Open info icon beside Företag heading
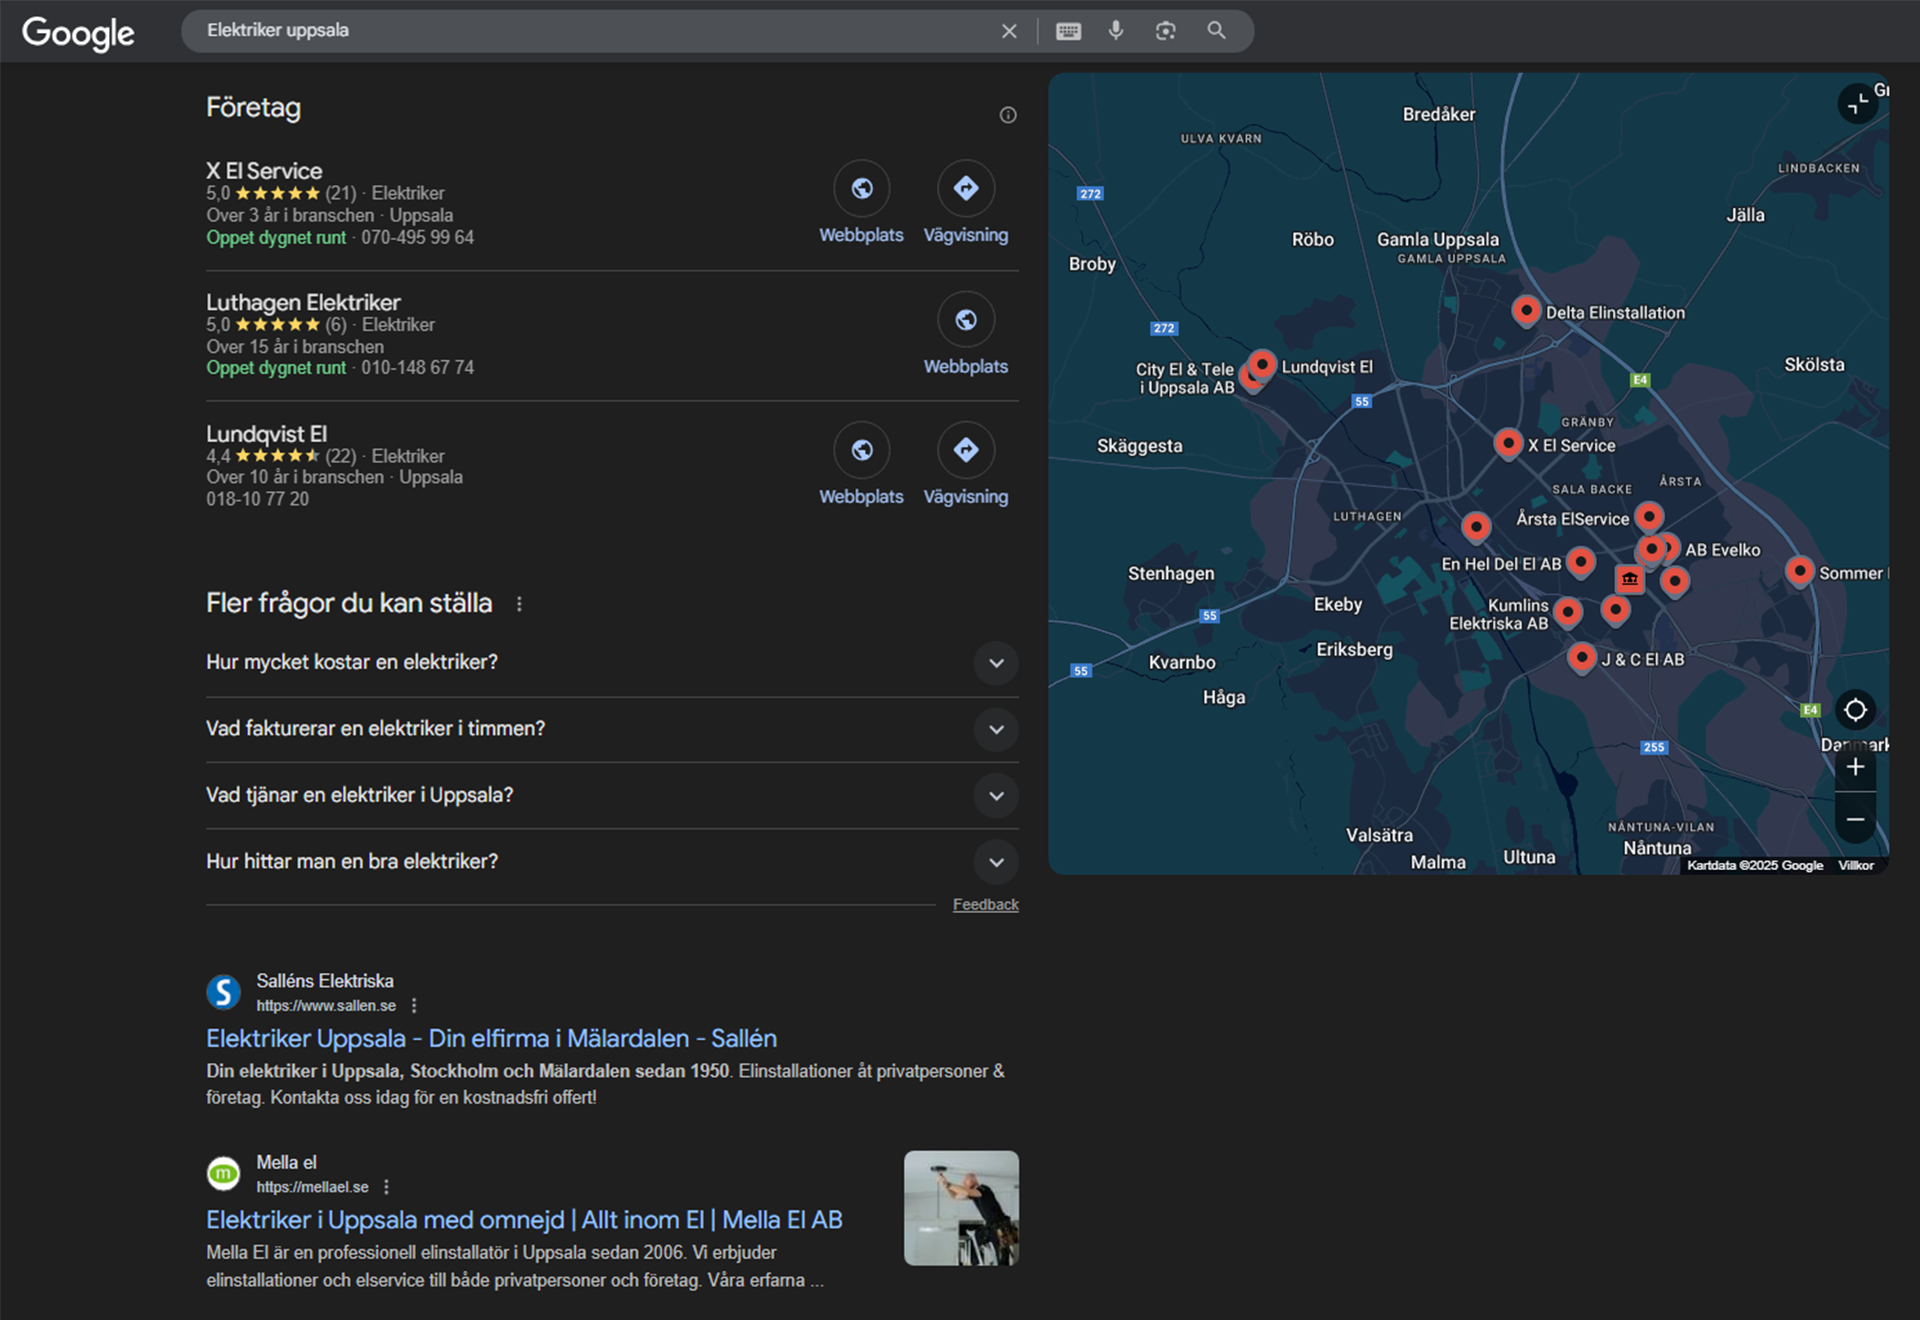The width and height of the screenshot is (1920, 1320). coord(1008,115)
